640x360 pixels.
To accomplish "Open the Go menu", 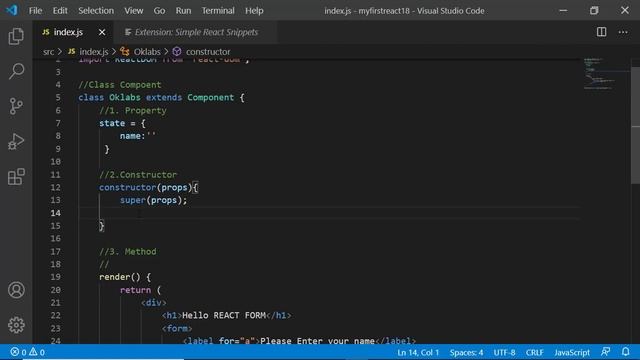I will 159,11.
